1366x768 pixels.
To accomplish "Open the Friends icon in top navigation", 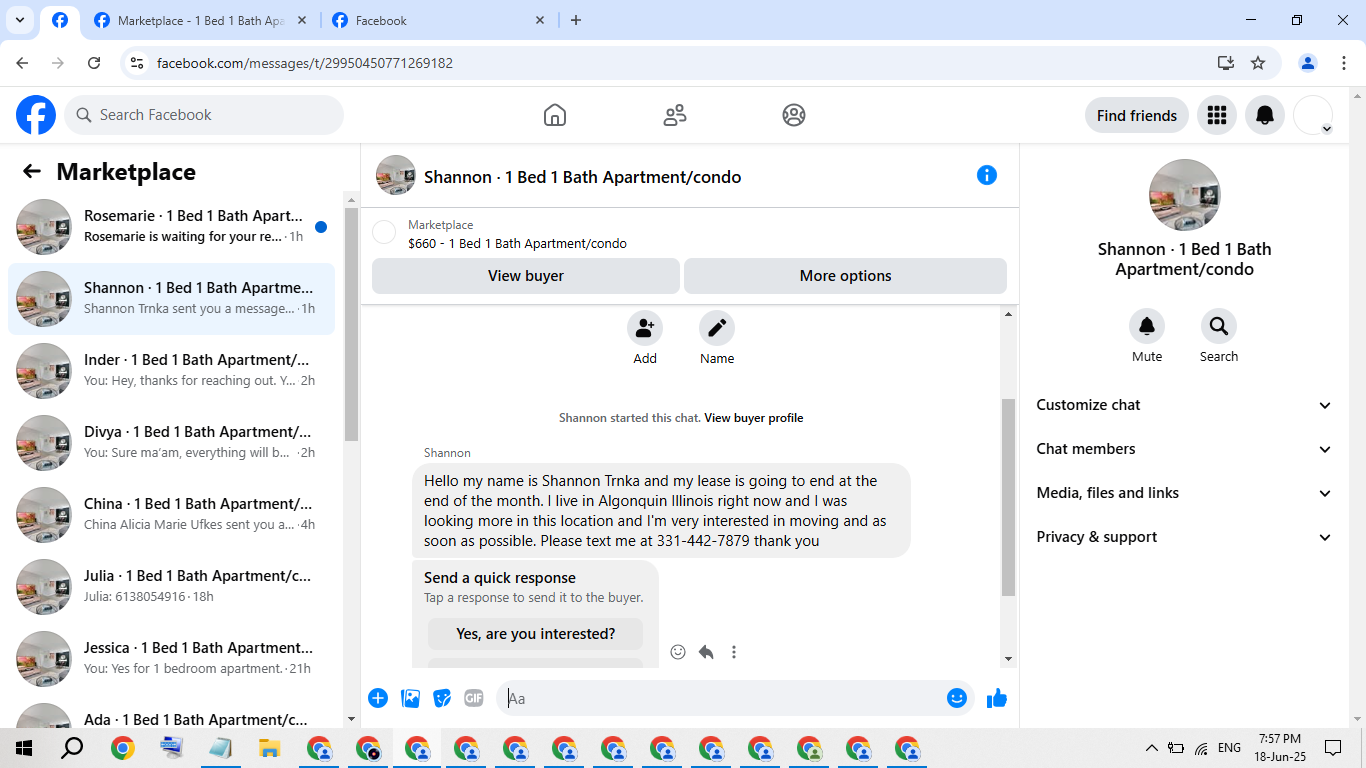I will tap(675, 115).
